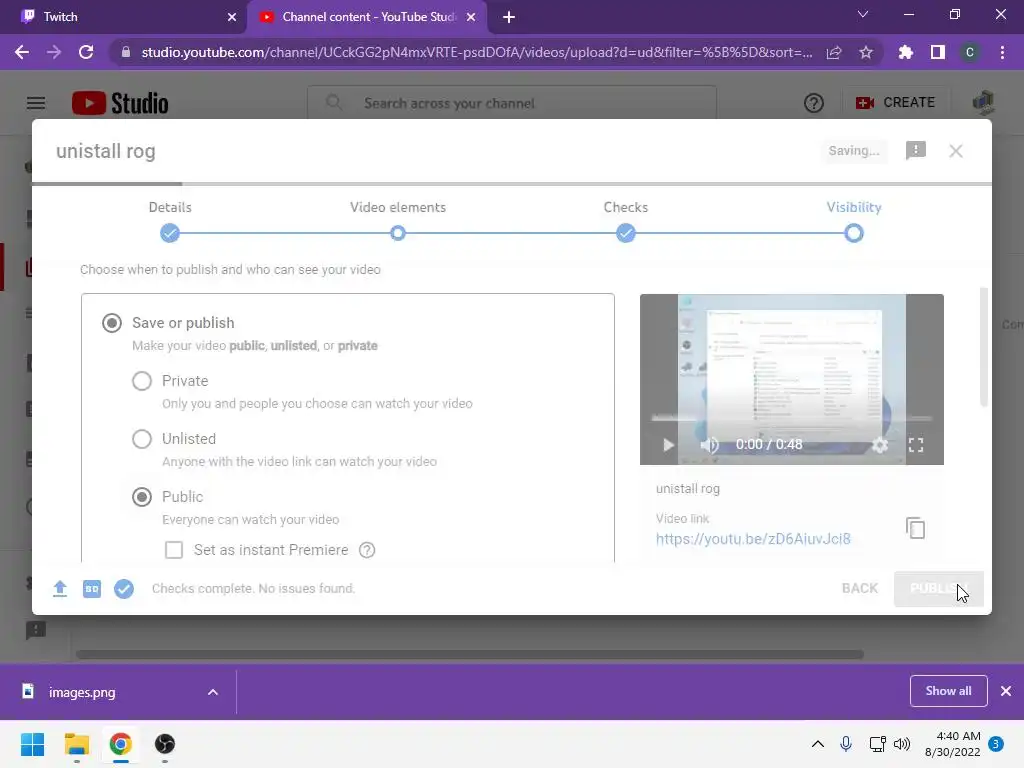Open OBS Studio from the taskbar
1024x768 pixels.
click(165, 744)
